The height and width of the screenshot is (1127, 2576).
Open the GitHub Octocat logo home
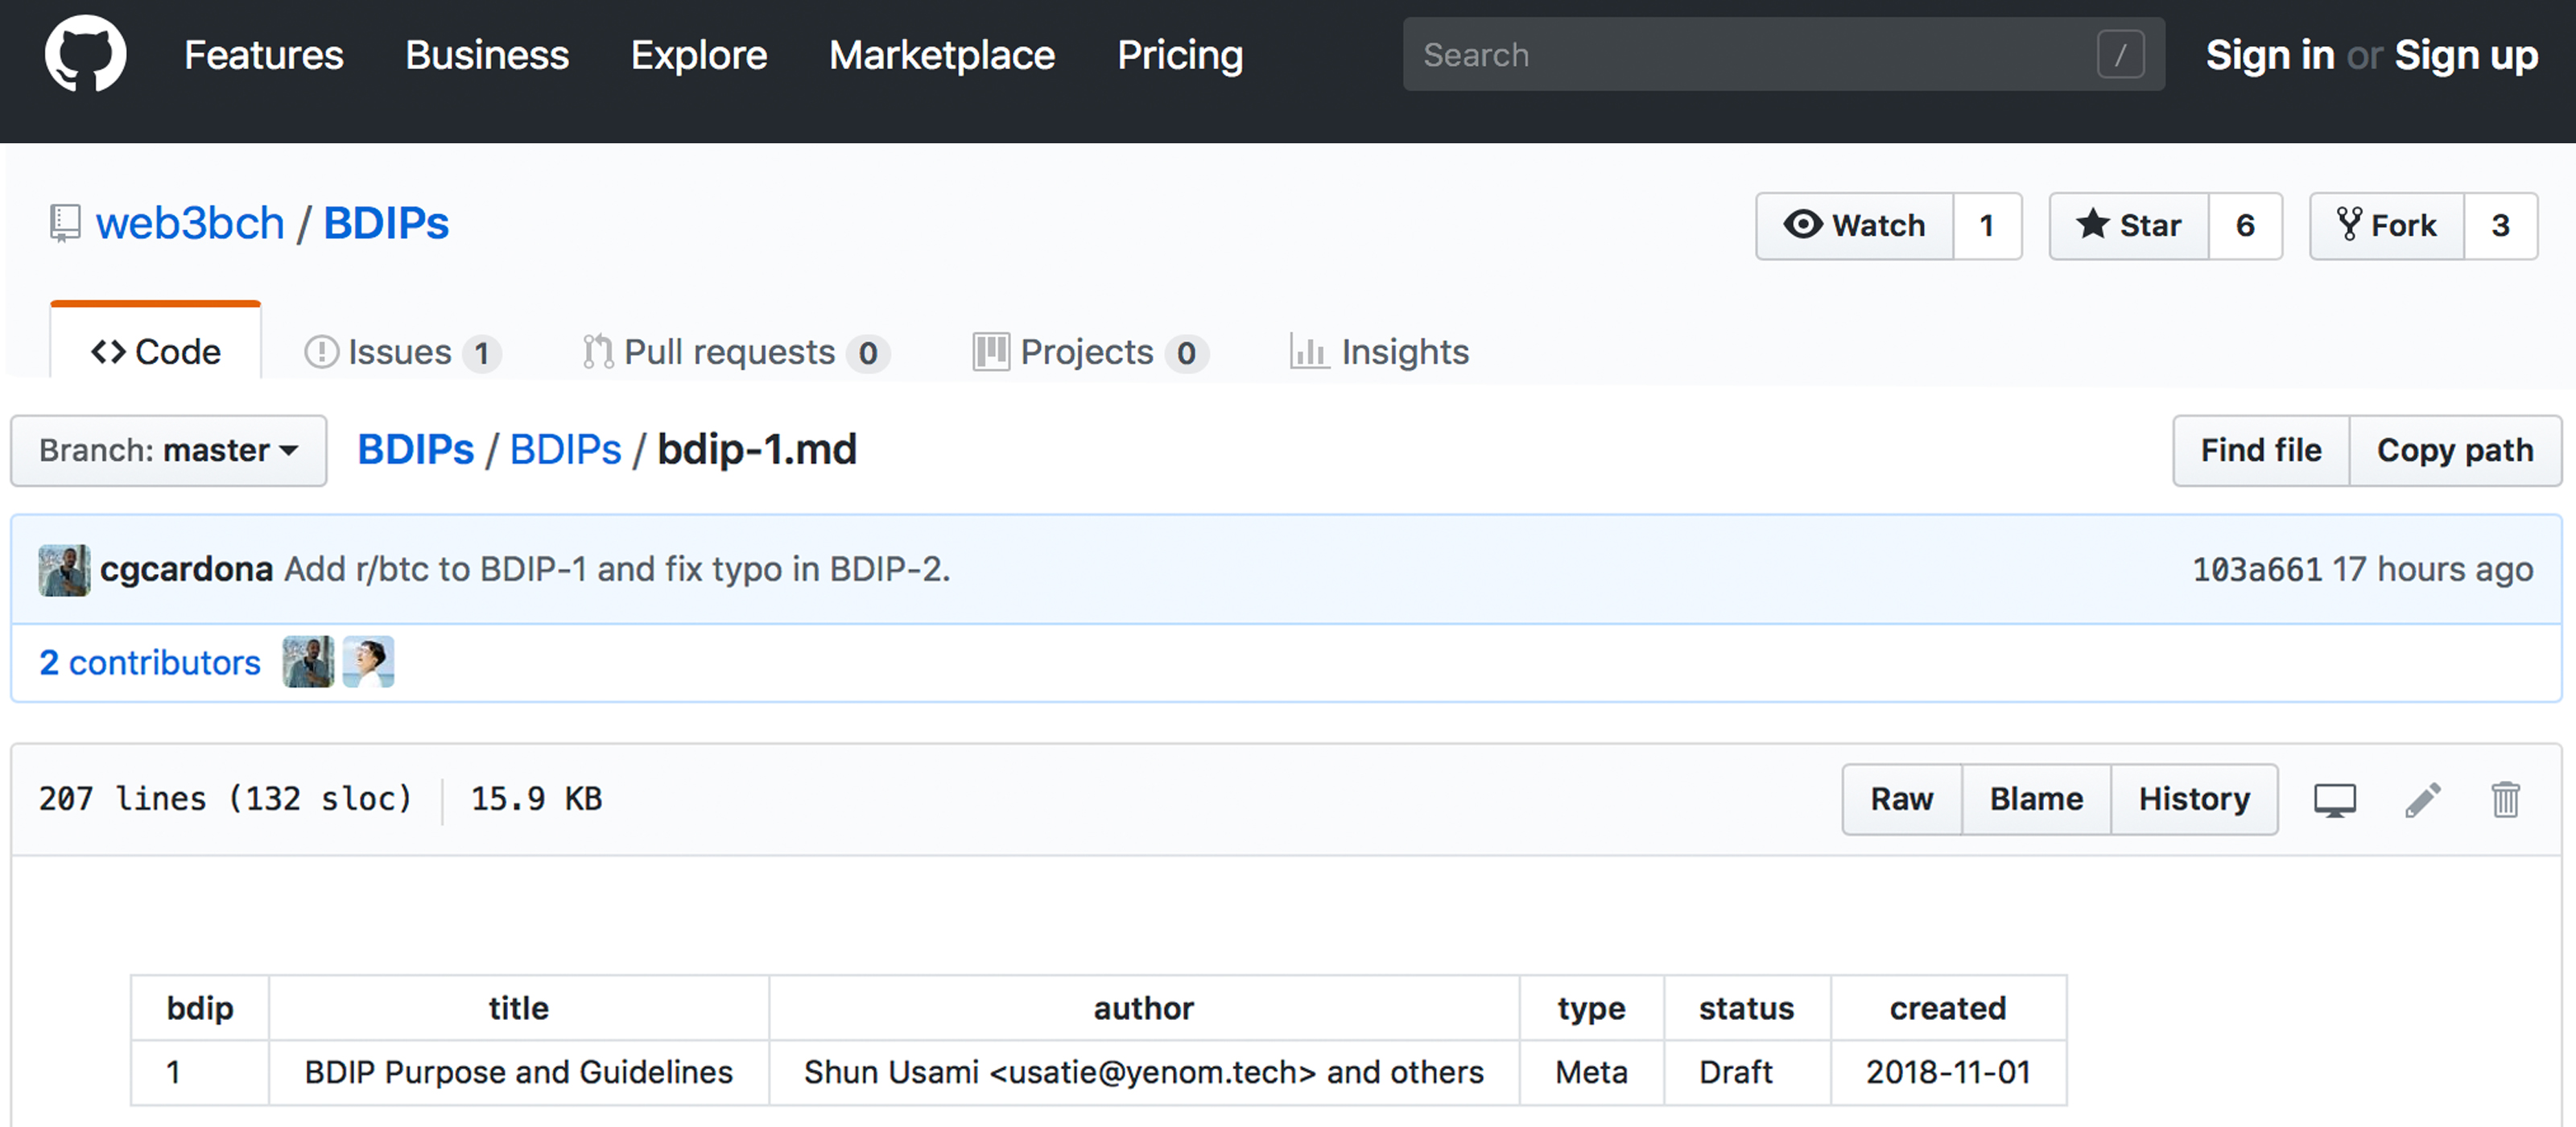(85, 54)
